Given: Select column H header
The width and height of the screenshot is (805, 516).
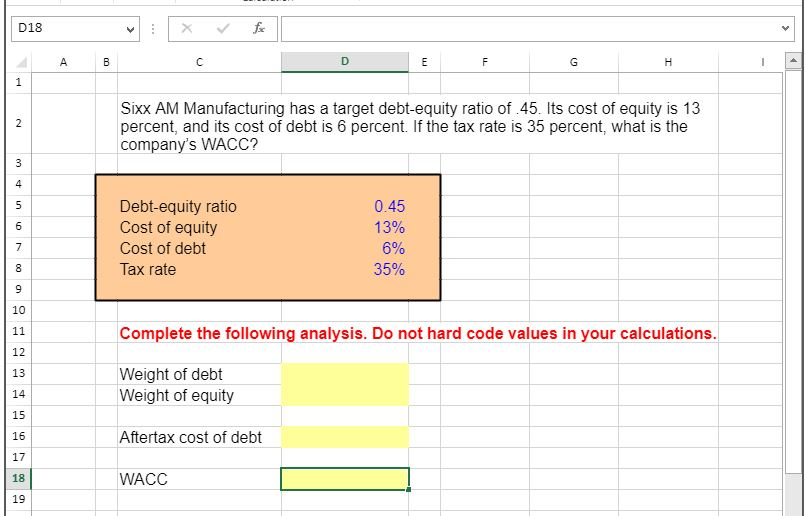Looking at the screenshot, I should point(668,62).
